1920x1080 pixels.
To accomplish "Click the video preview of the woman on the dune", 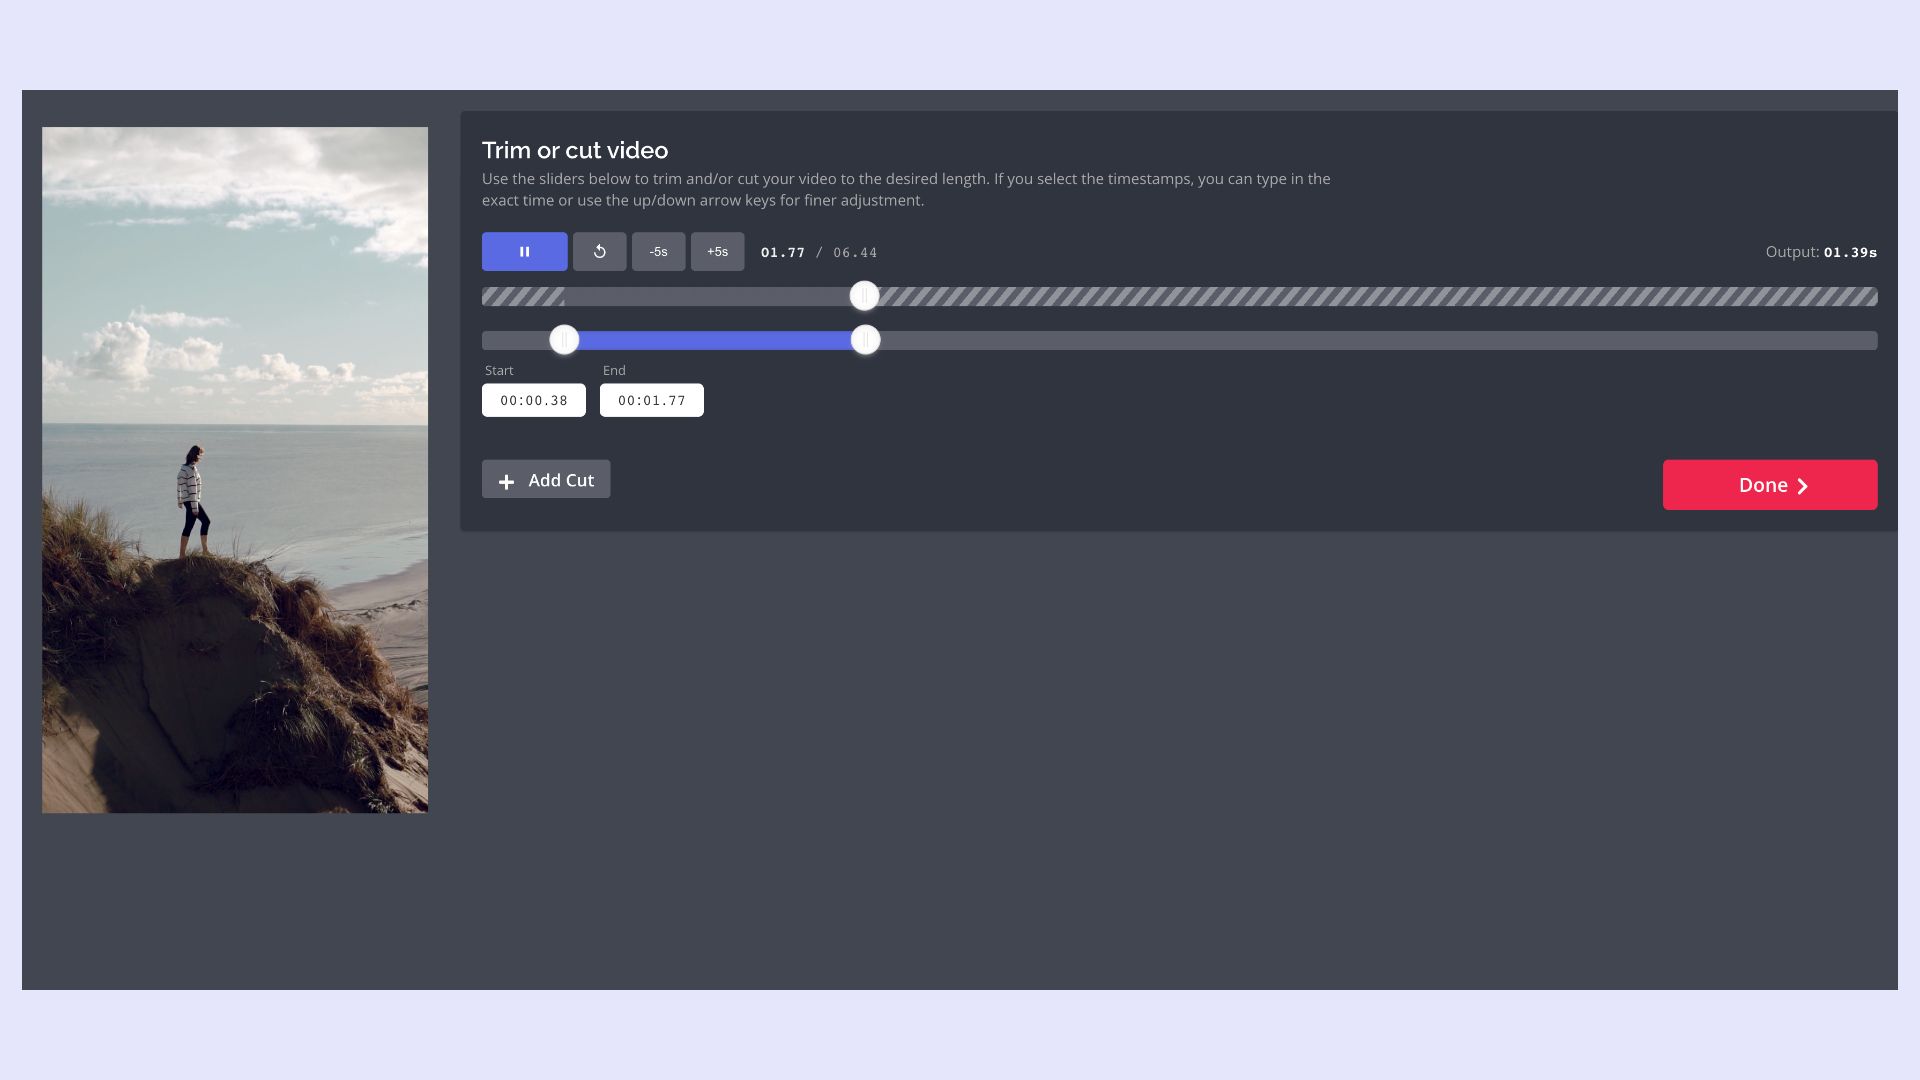I will [x=234, y=470].
